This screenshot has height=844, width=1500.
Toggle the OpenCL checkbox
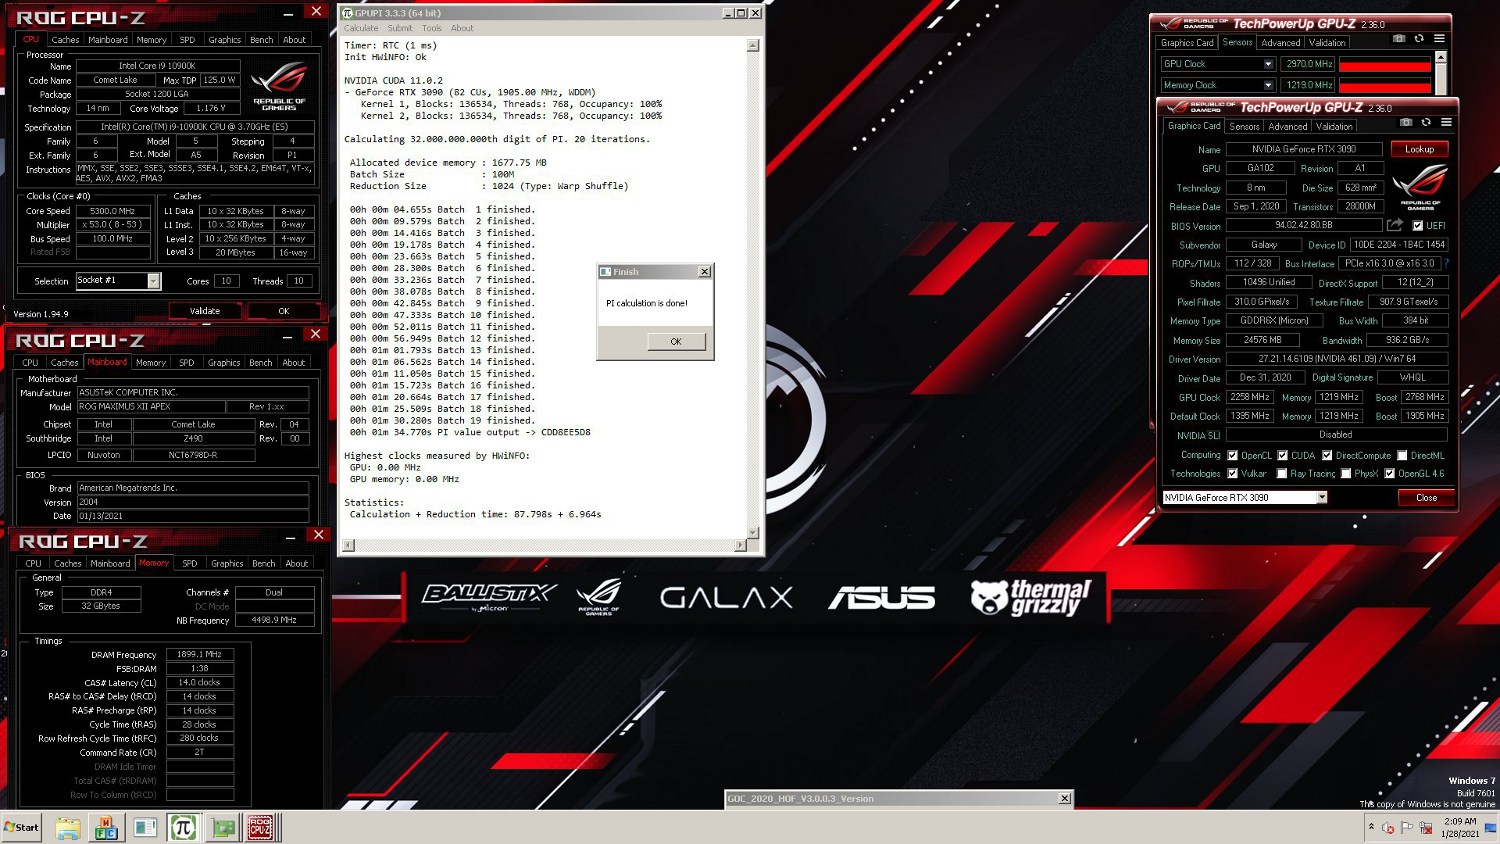1232,455
